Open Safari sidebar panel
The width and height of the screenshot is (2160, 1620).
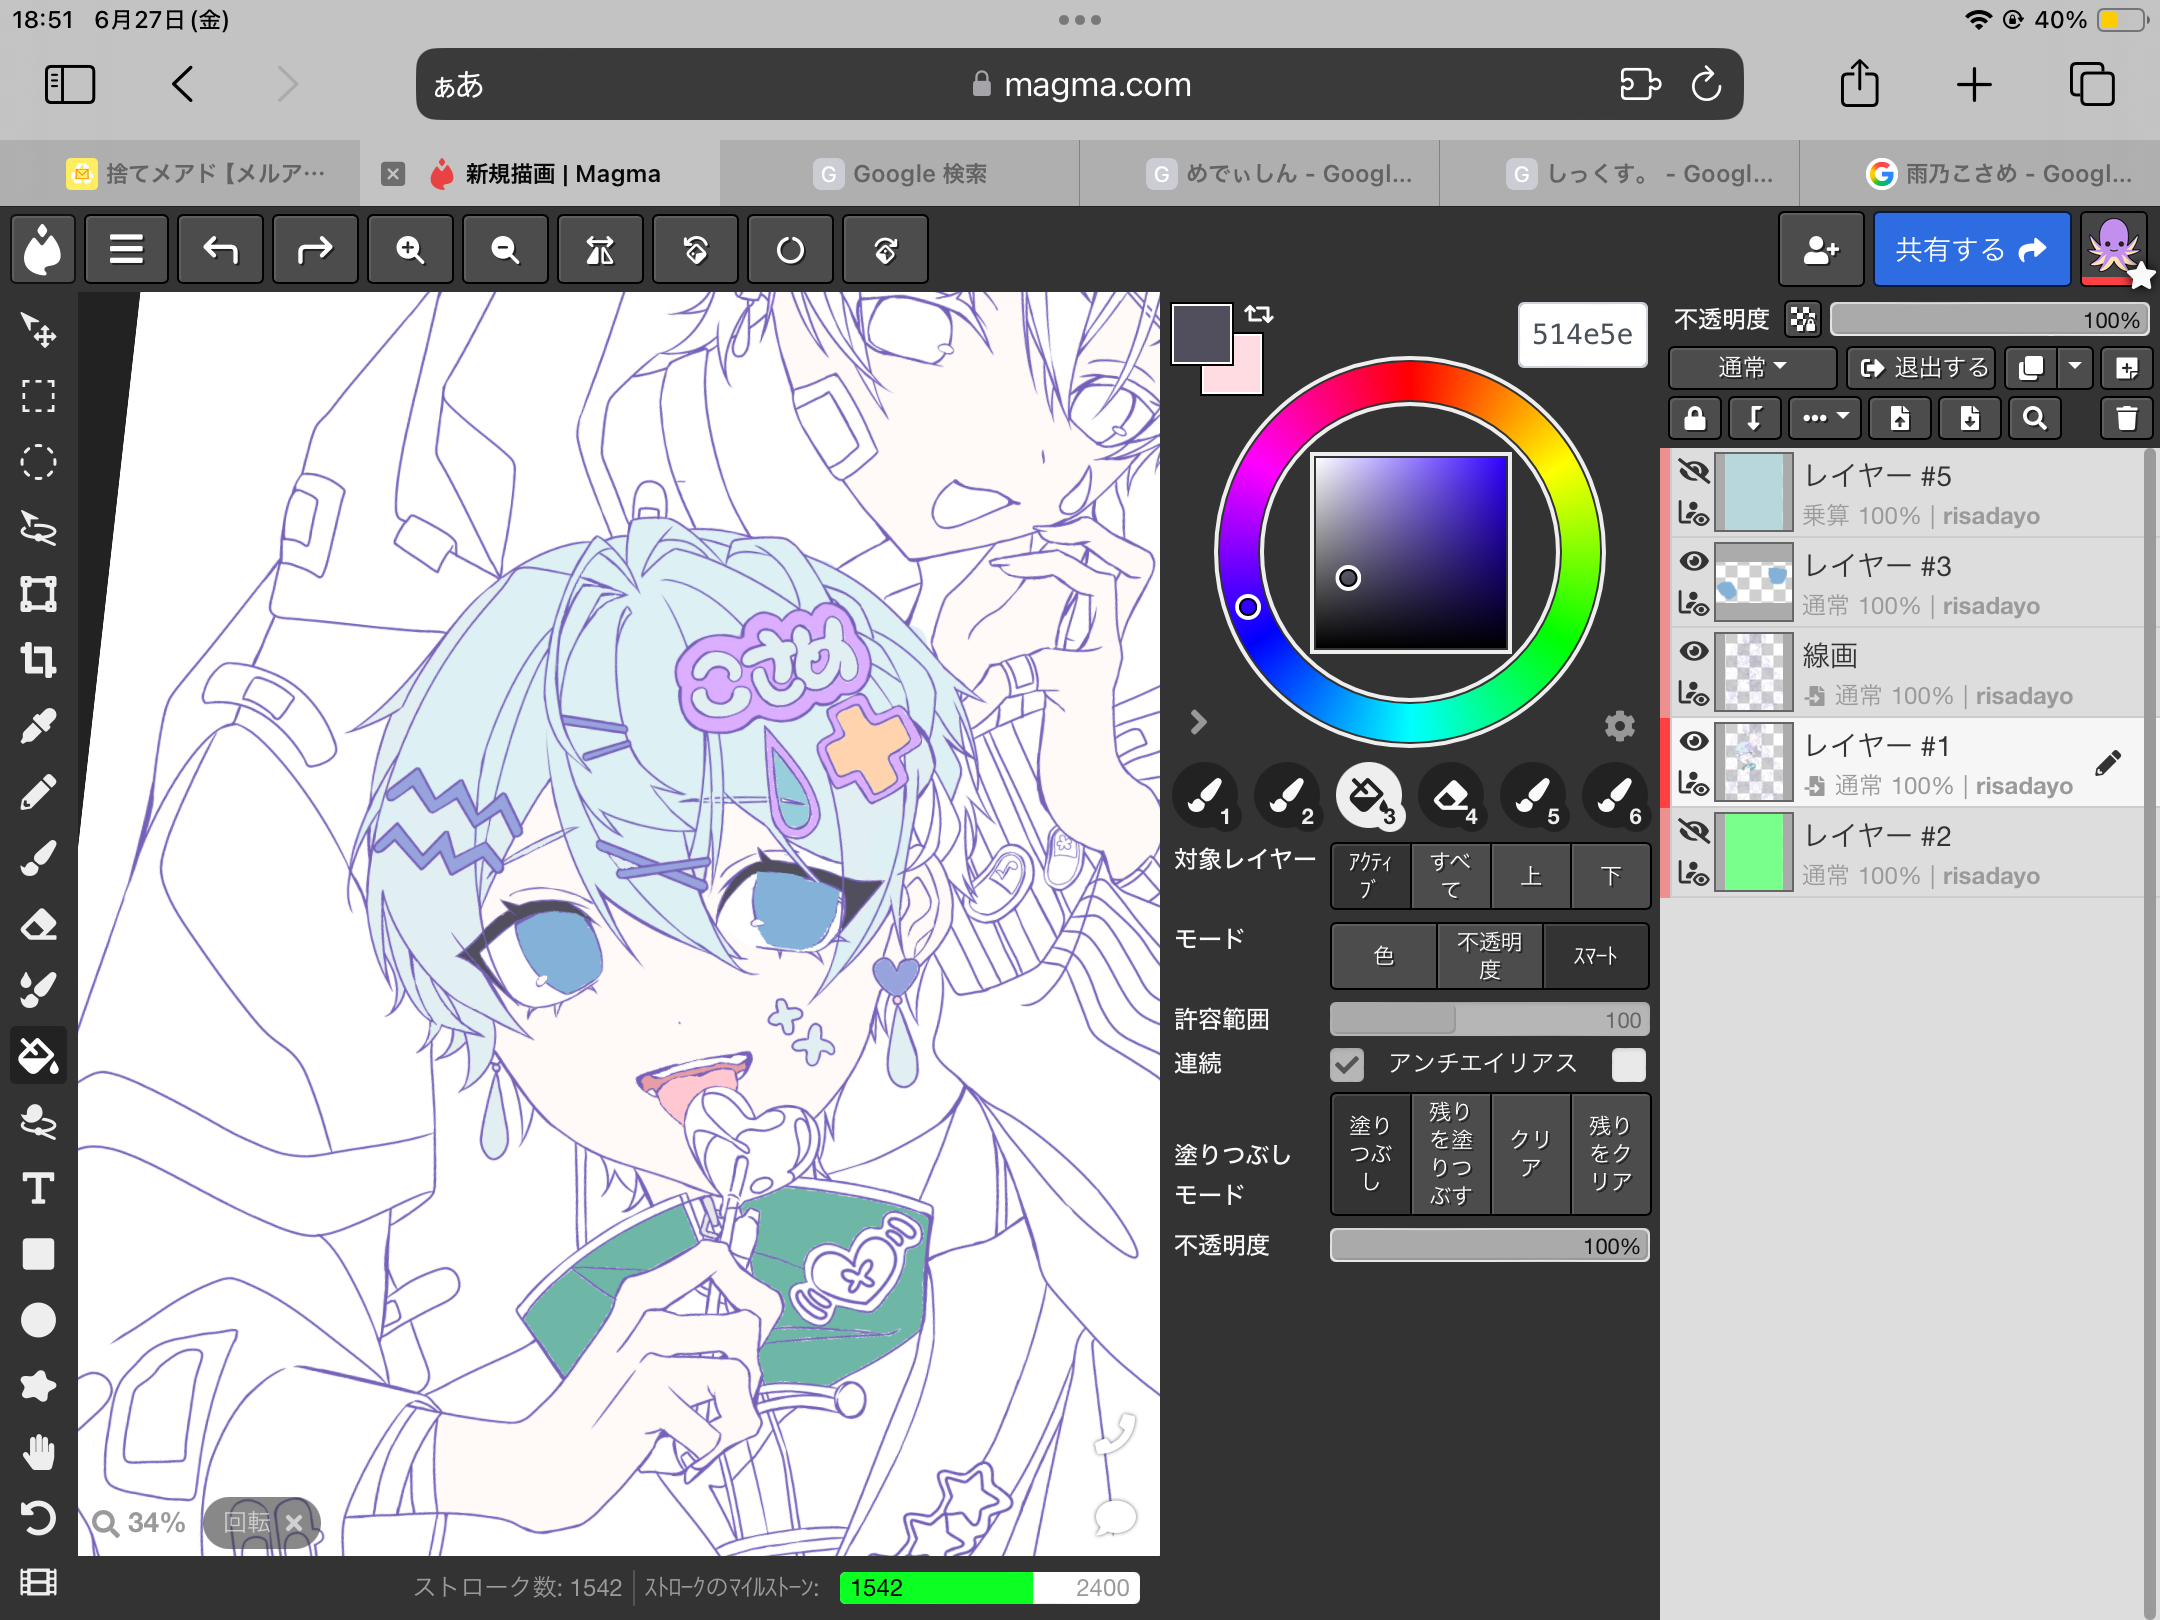tap(70, 85)
